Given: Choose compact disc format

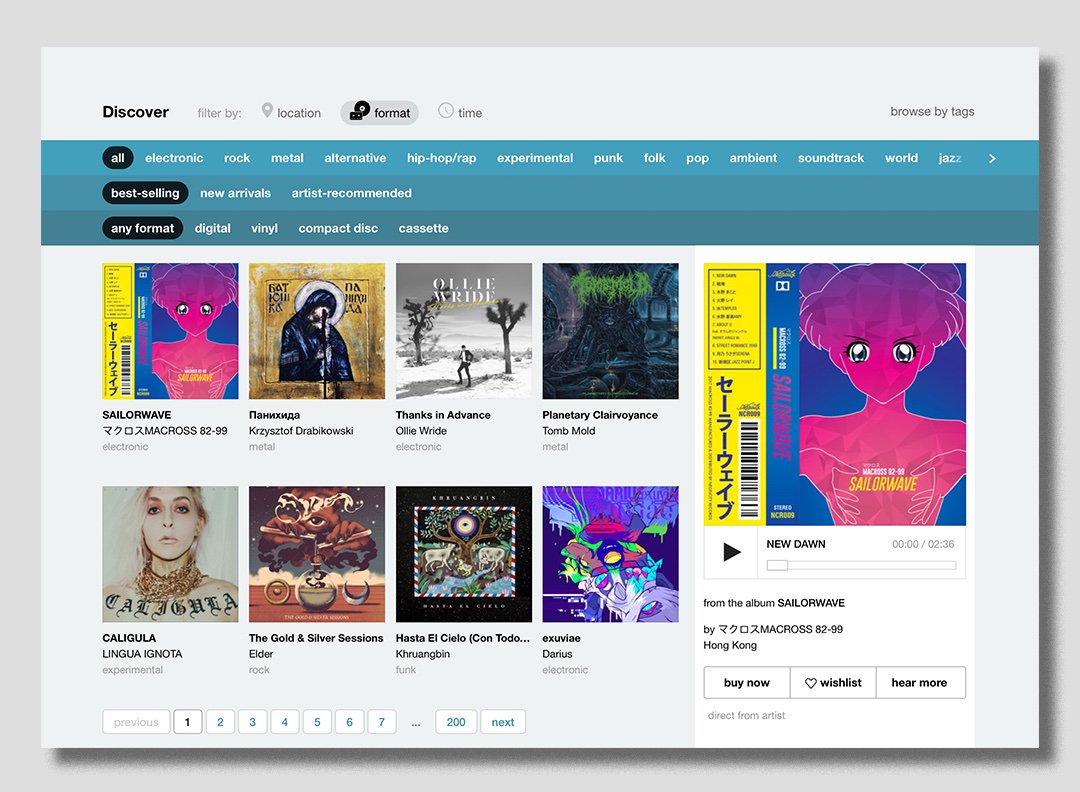Looking at the screenshot, I should tap(338, 228).
